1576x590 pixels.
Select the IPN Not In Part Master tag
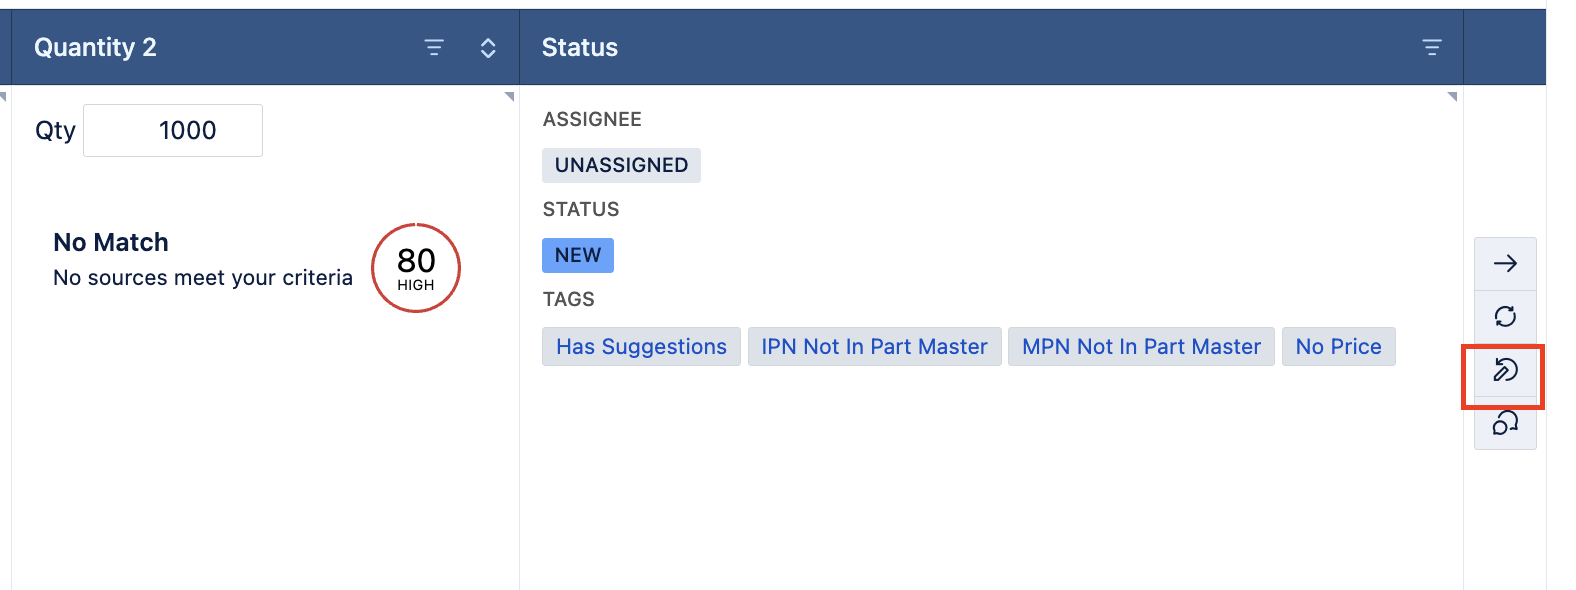tap(874, 347)
